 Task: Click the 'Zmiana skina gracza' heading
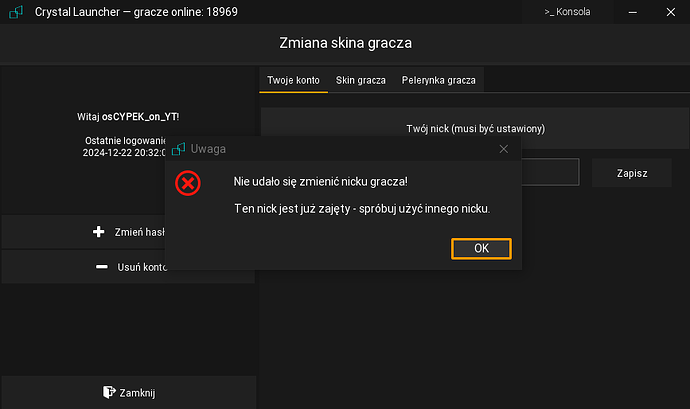[x=344, y=43]
